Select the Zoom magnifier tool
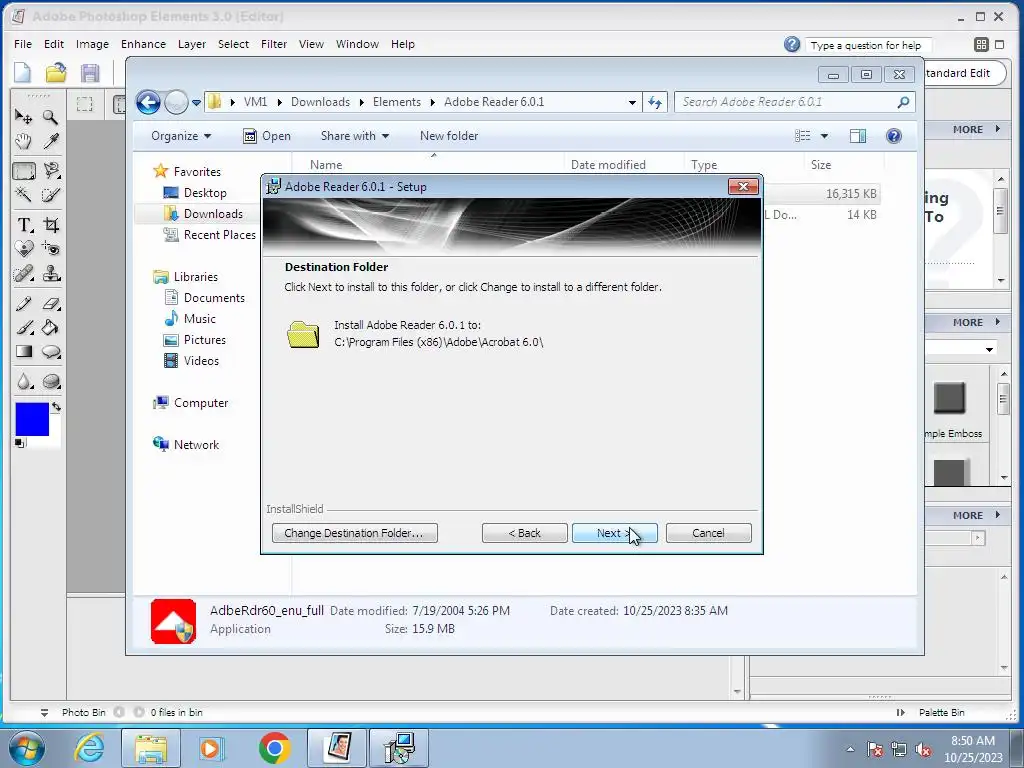This screenshot has width=1024, height=768. click(50, 117)
